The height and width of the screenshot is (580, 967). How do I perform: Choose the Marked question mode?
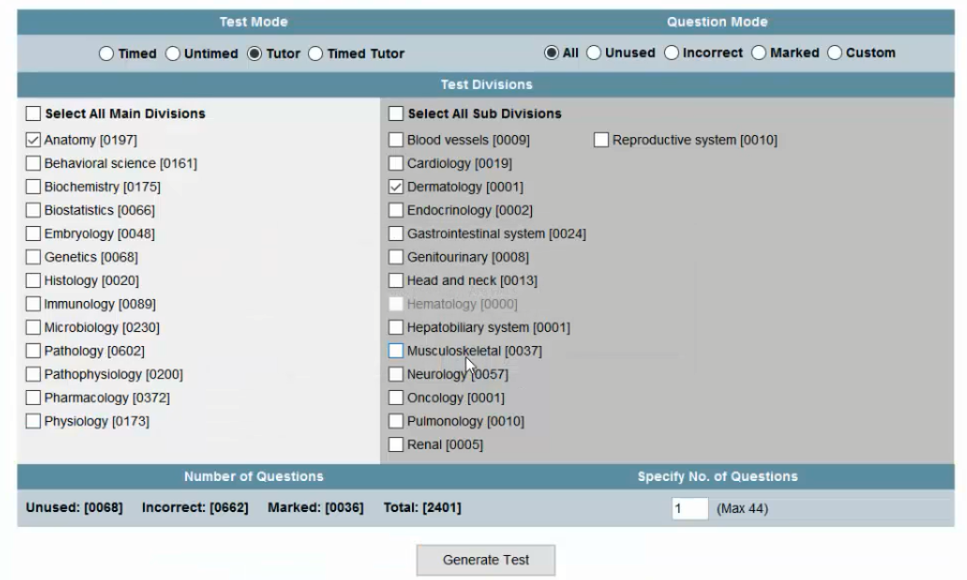pos(759,53)
